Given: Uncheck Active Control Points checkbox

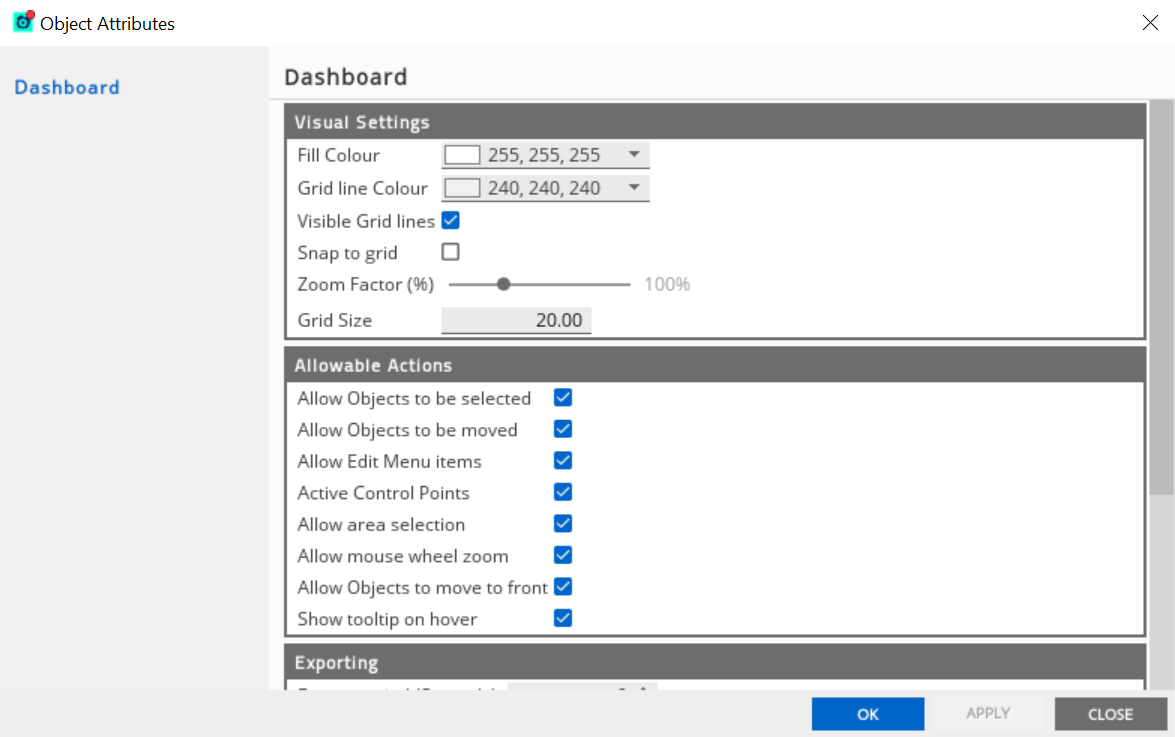Looking at the screenshot, I should pos(563,491).
